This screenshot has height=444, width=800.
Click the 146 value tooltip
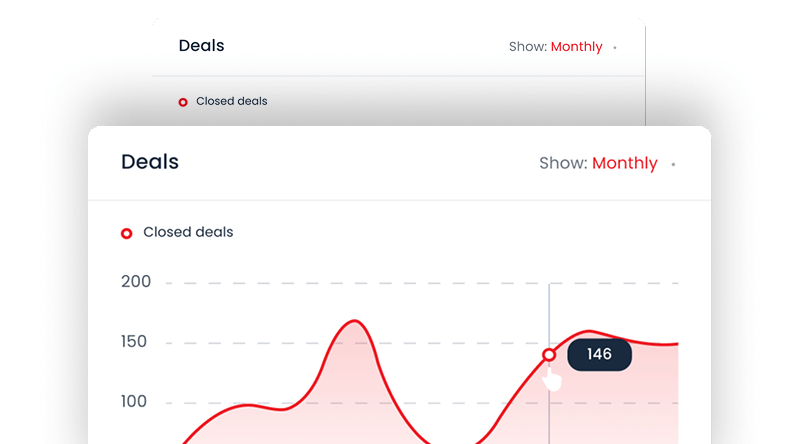[x=599, y=355]
